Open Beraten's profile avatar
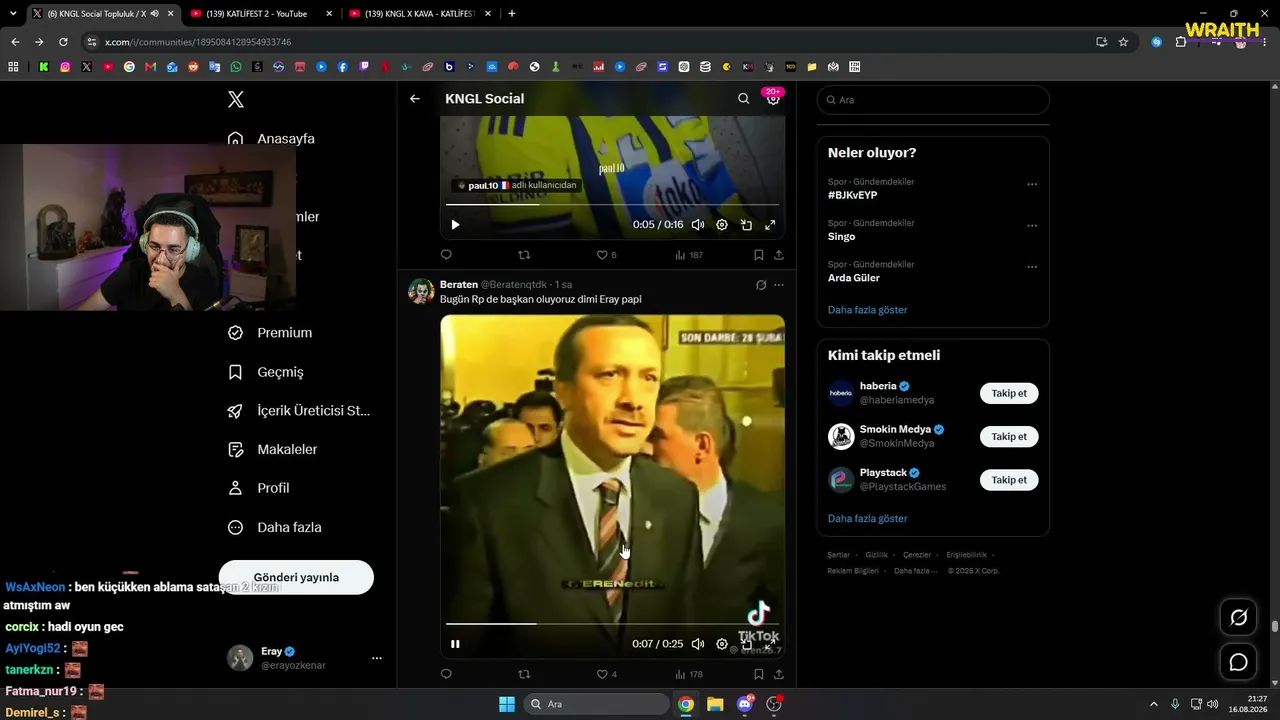Screen dimensions: 1280x720 pos(421,291)
